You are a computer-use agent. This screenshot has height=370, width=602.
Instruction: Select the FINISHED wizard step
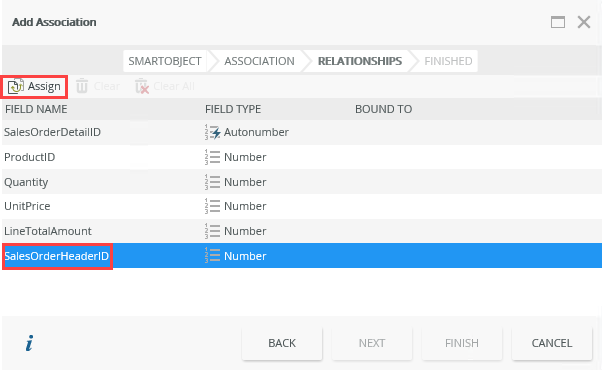click(448, 61)
